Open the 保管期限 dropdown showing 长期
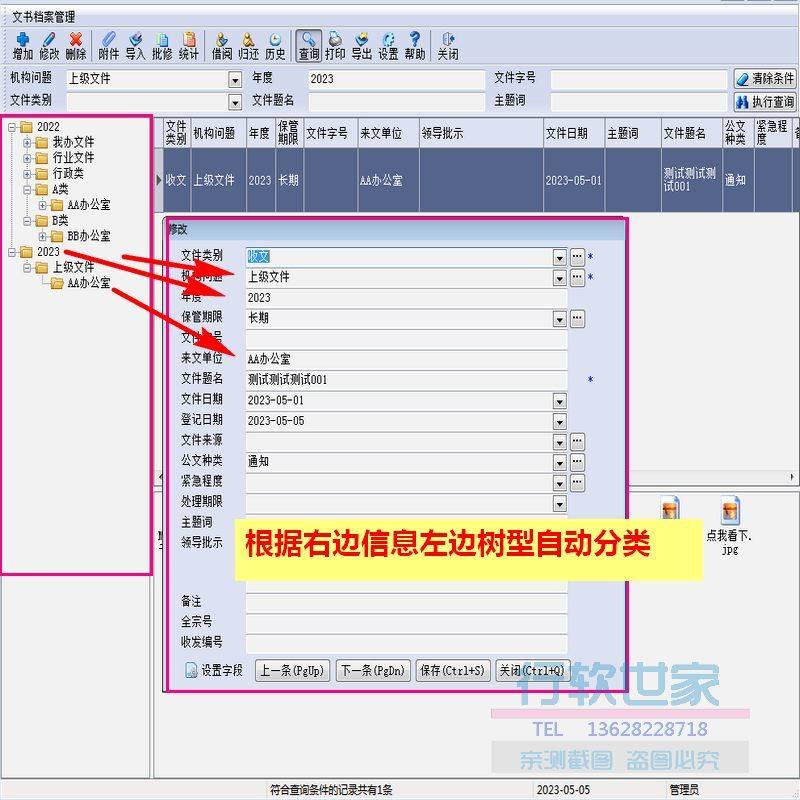The image size is (800, 800). coord(560,319)
